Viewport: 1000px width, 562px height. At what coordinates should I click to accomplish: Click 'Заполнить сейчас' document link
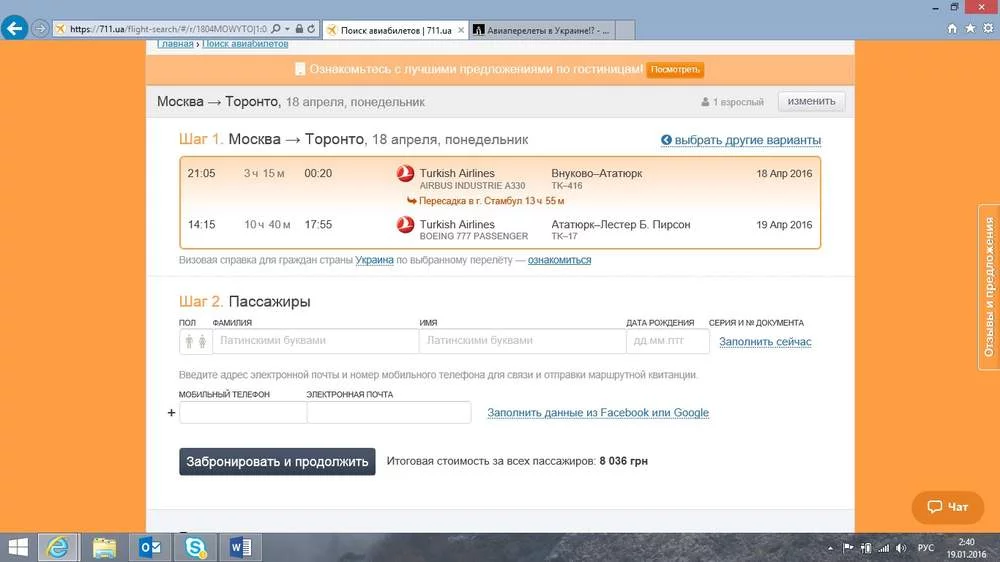tap(765, 341)
